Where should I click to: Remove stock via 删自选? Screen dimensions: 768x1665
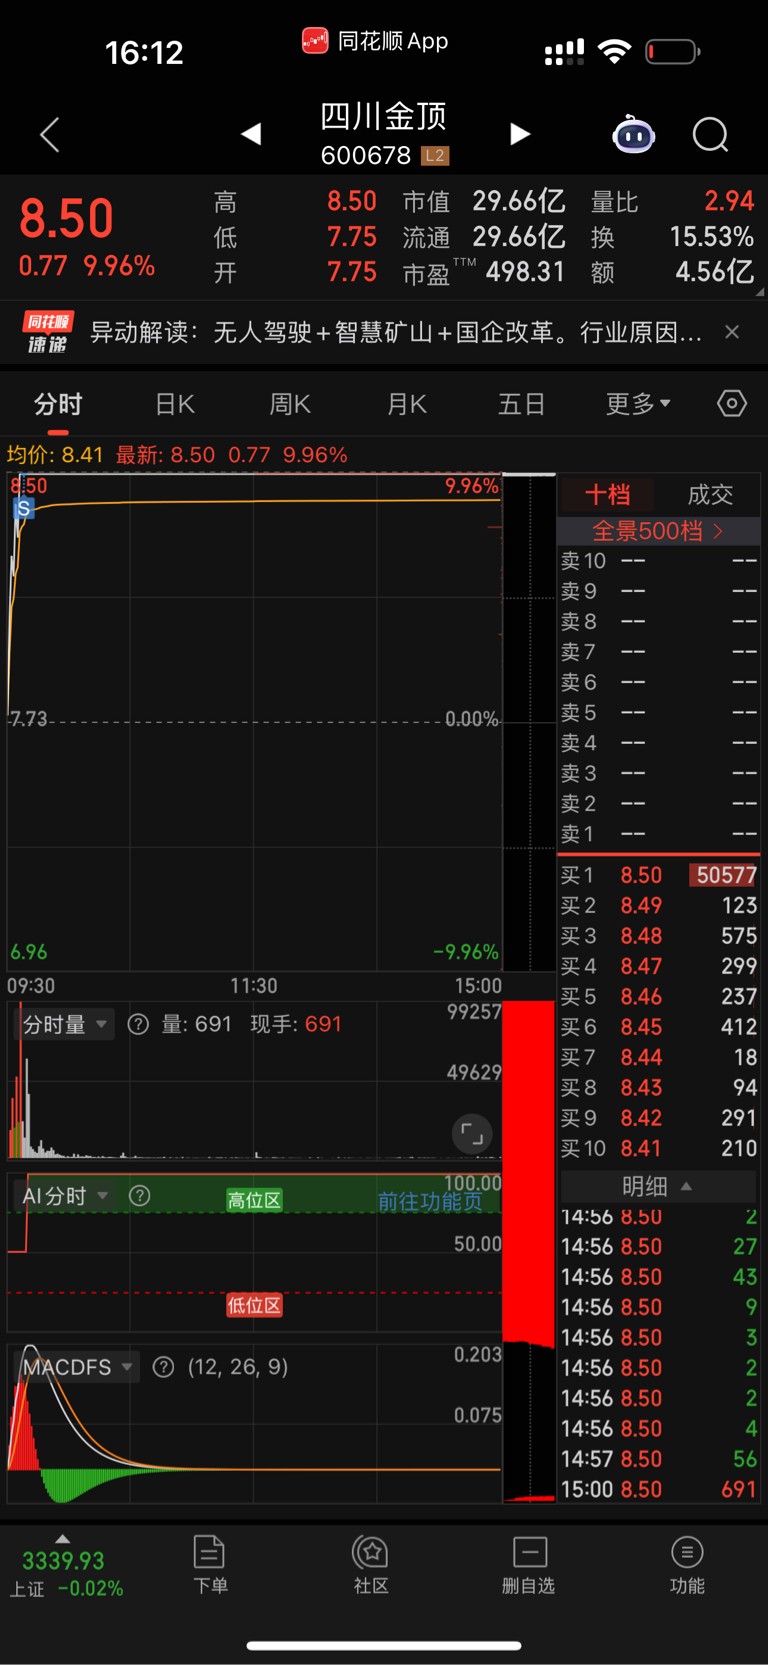(x=528, y=1565)
